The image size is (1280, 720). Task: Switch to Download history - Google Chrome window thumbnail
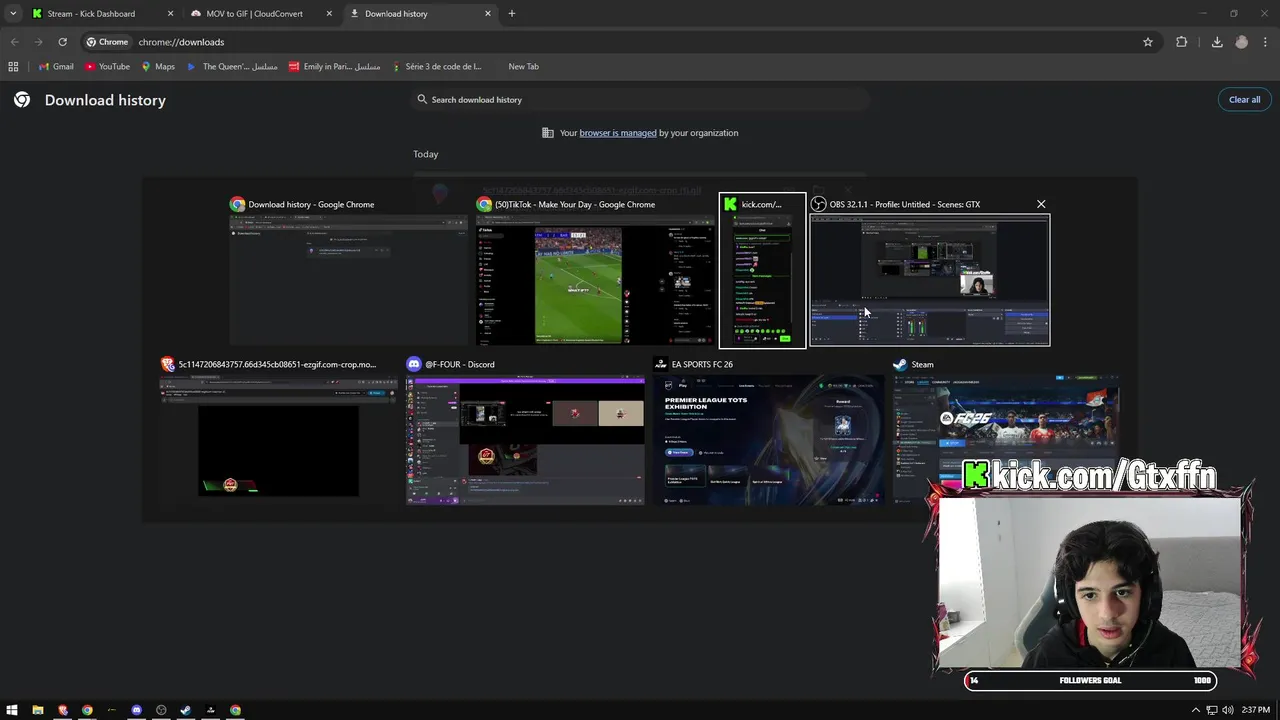[x=348, y=270]
